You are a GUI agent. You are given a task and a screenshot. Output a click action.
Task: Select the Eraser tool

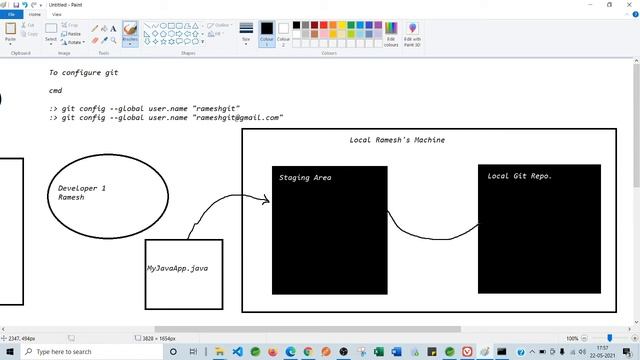point(95,40)
